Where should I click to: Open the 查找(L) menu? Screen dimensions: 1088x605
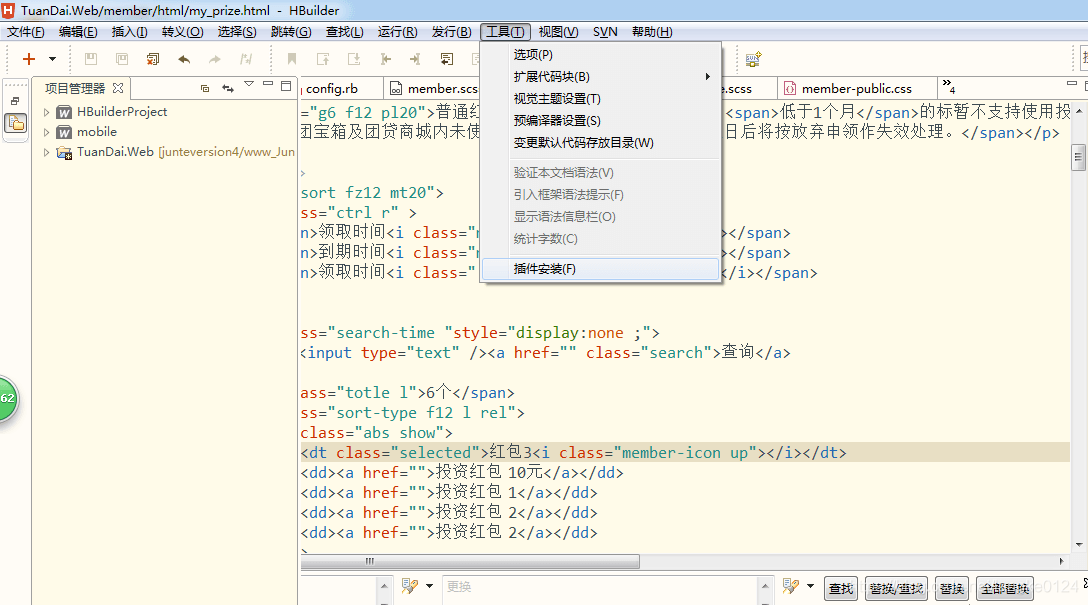(x=344, y=32)
